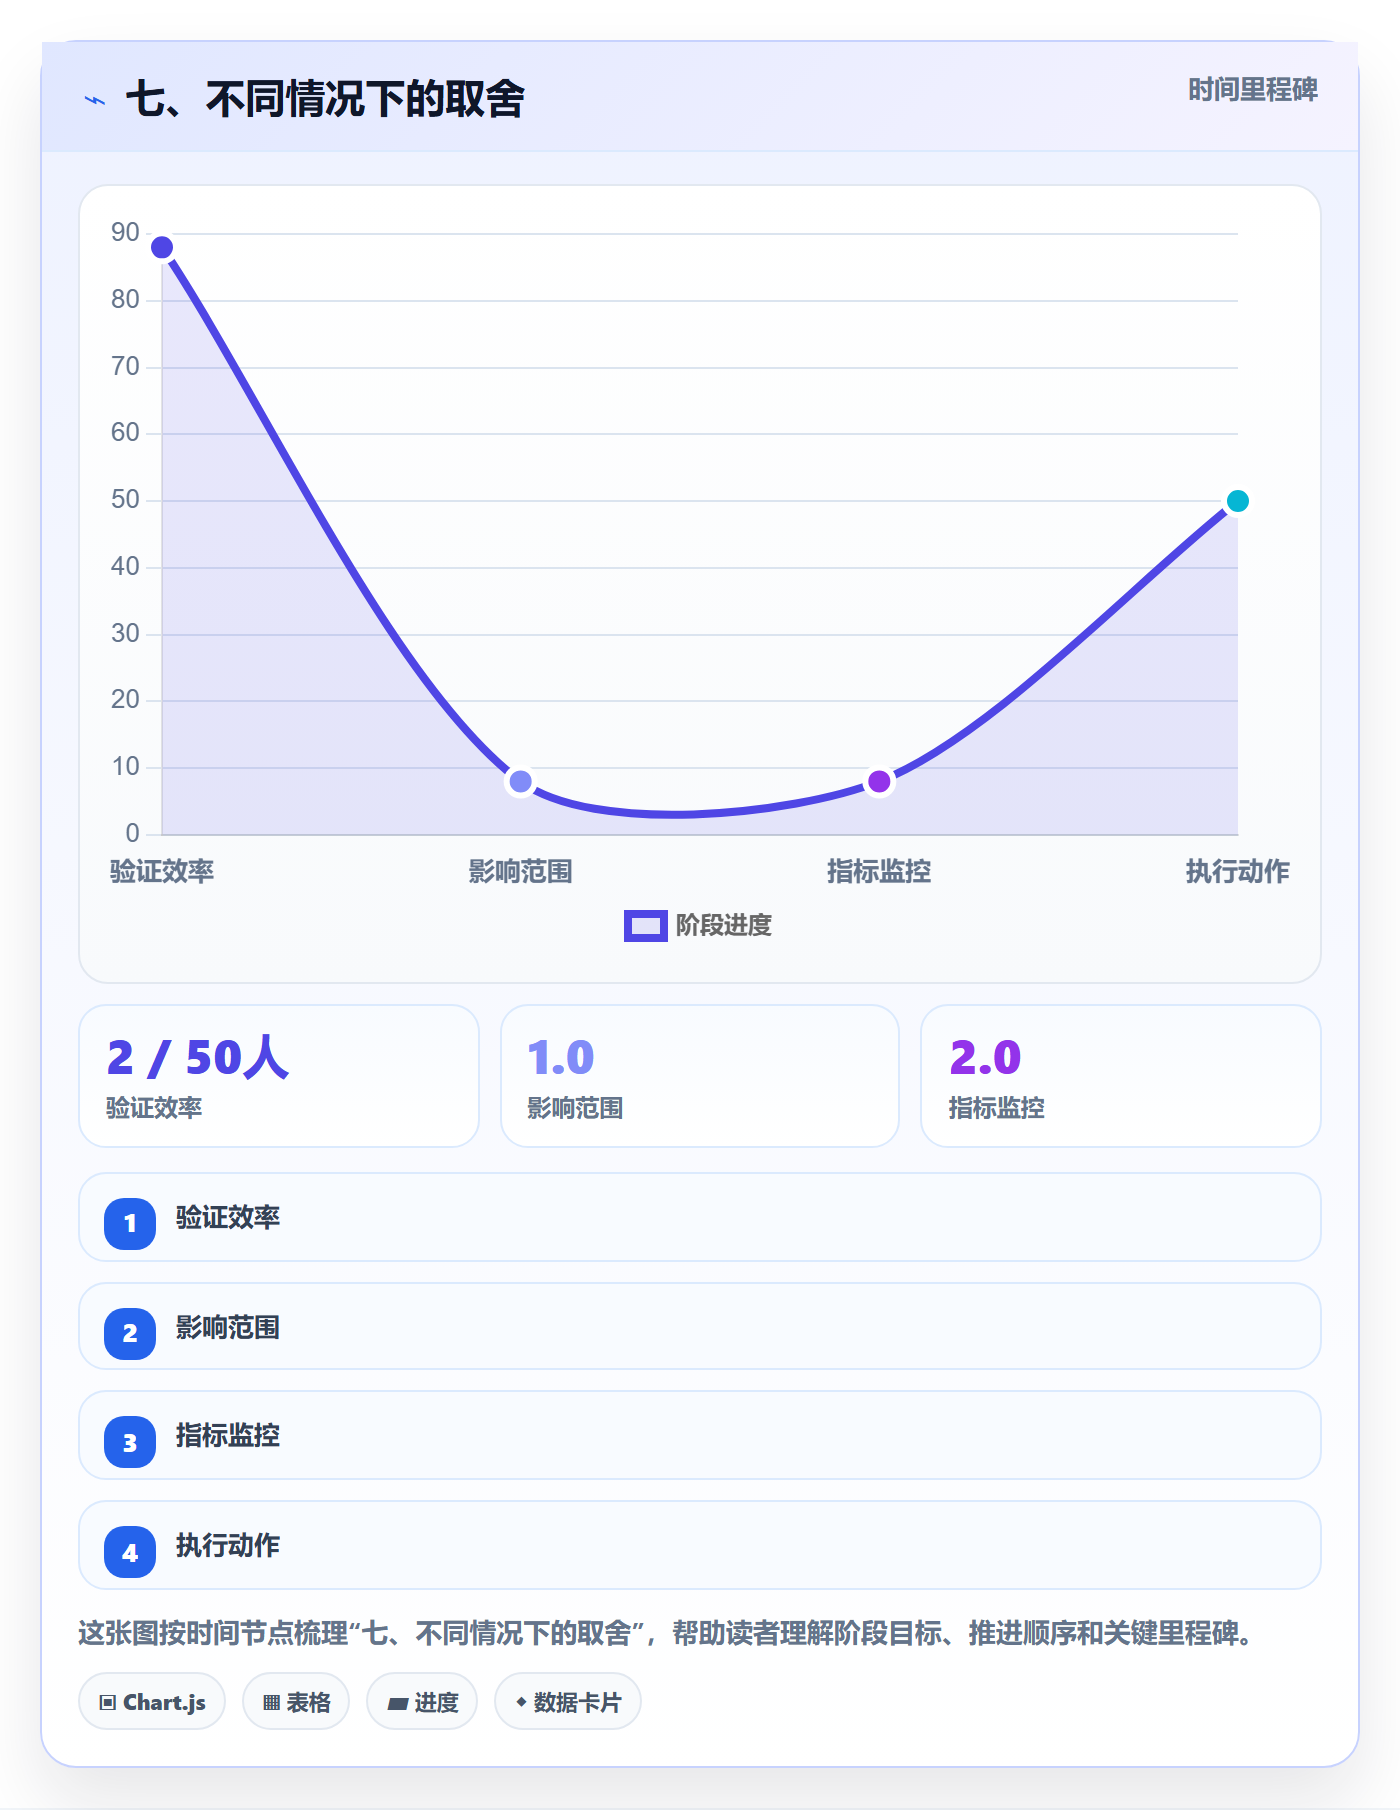Click the 时间里程碑 label in the header
Image resolution: width=1400 pixels, height=1810 pixels.
(1252, 90)
